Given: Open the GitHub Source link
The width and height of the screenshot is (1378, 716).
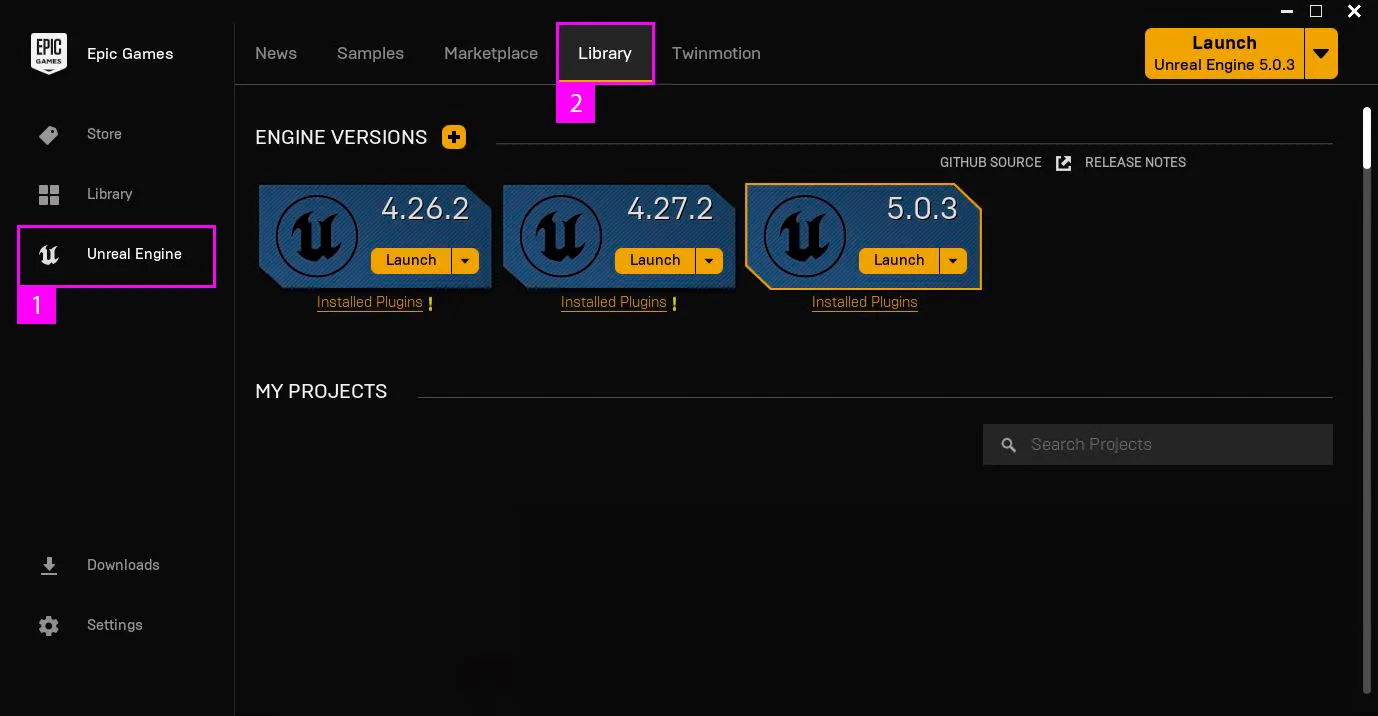Looking at the screenshot, I should 990,162.
